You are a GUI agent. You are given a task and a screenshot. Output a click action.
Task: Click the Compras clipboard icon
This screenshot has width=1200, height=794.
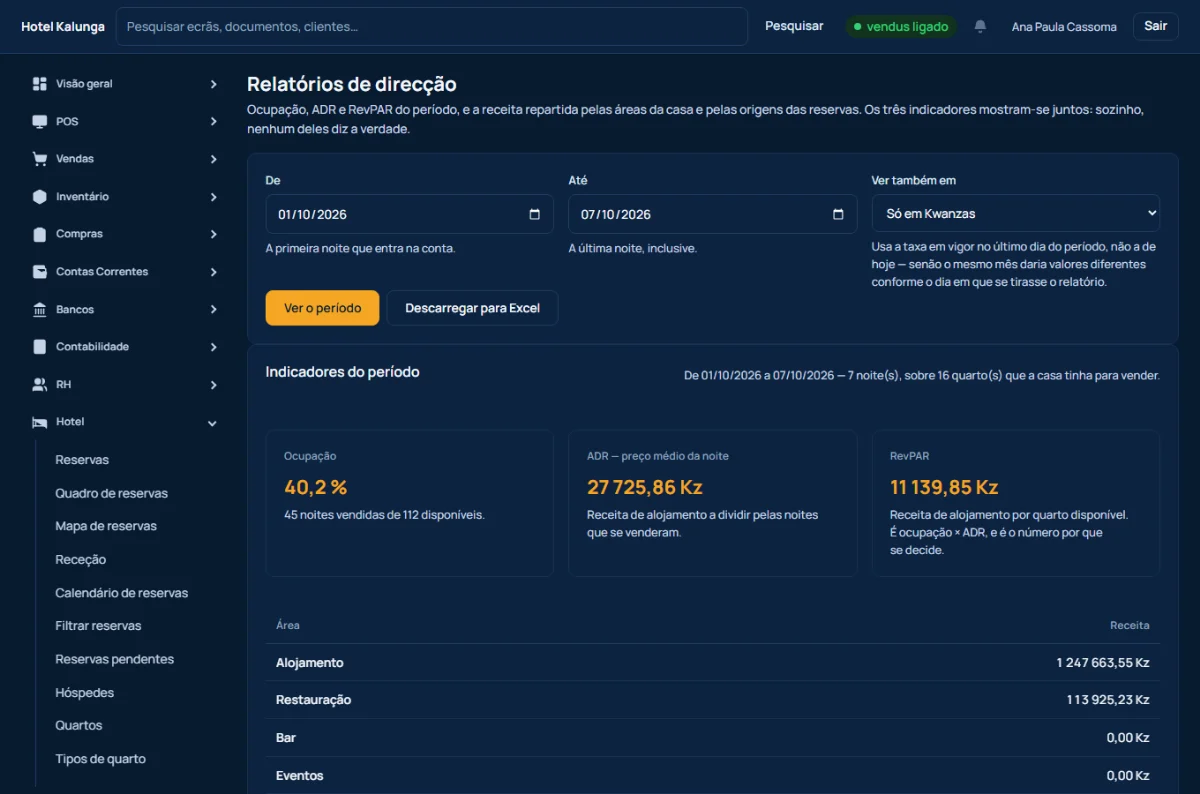point(40,234)
